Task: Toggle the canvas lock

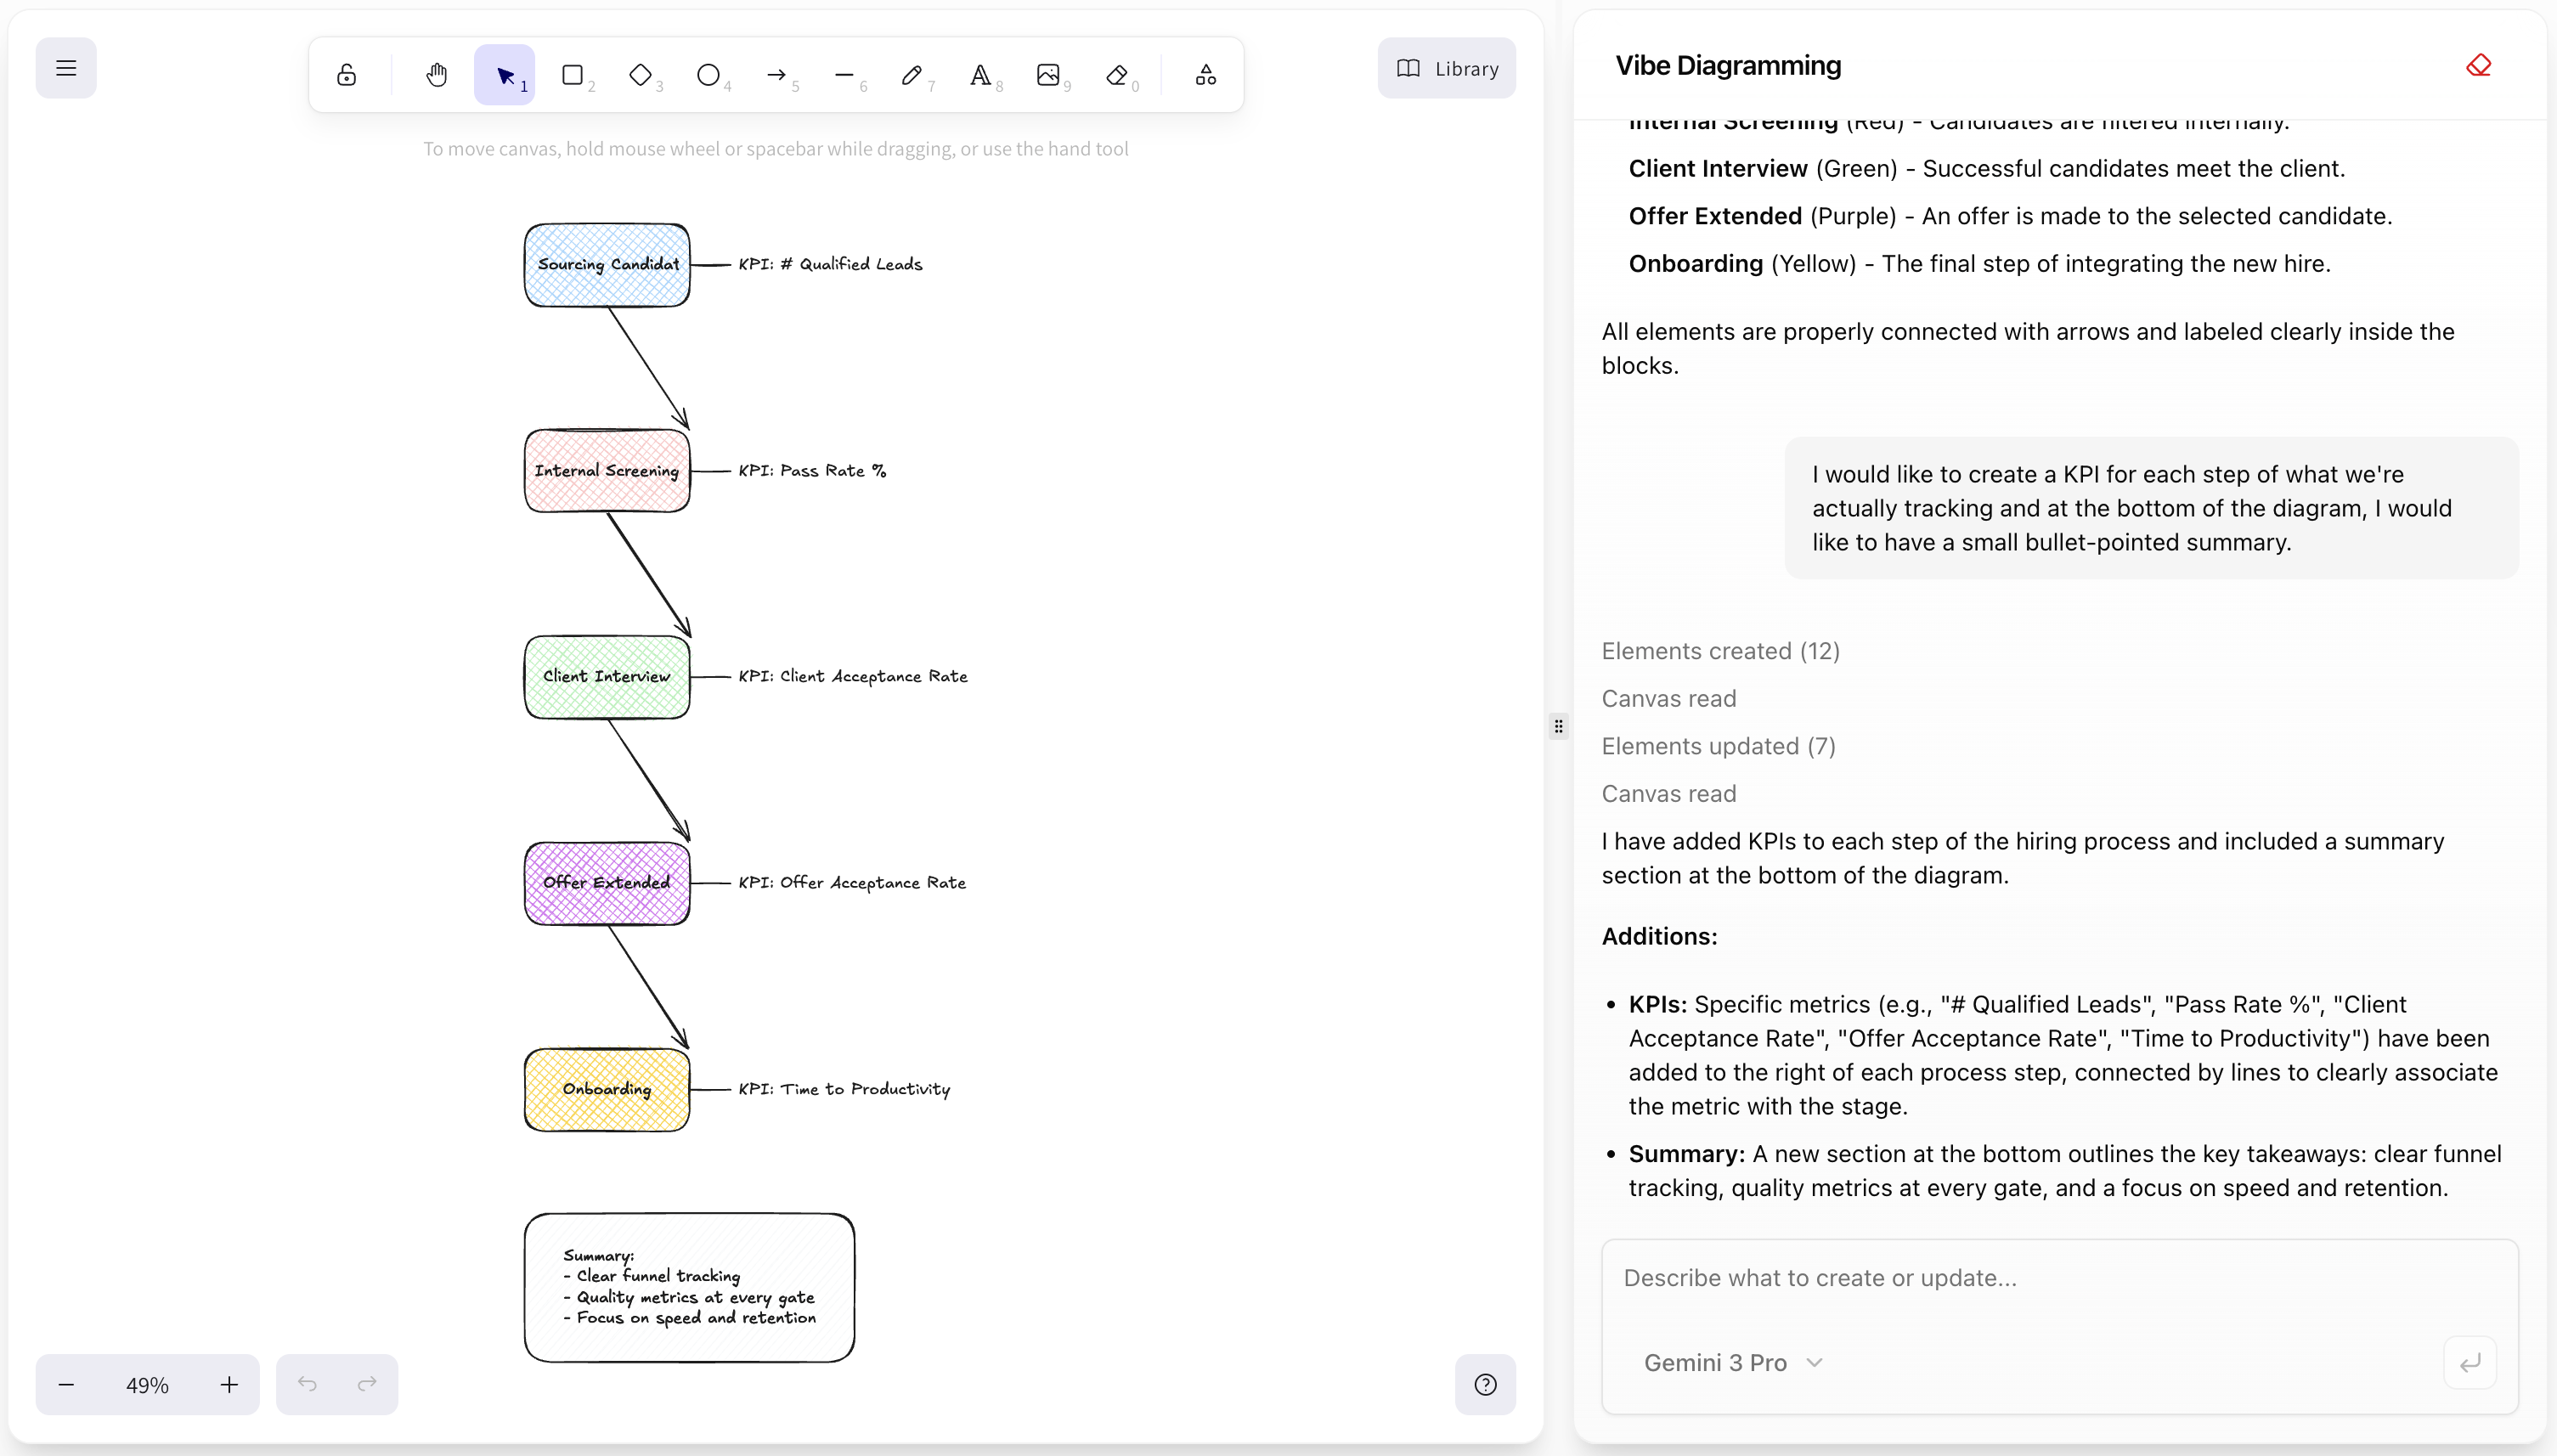Action: pos(347,75)
